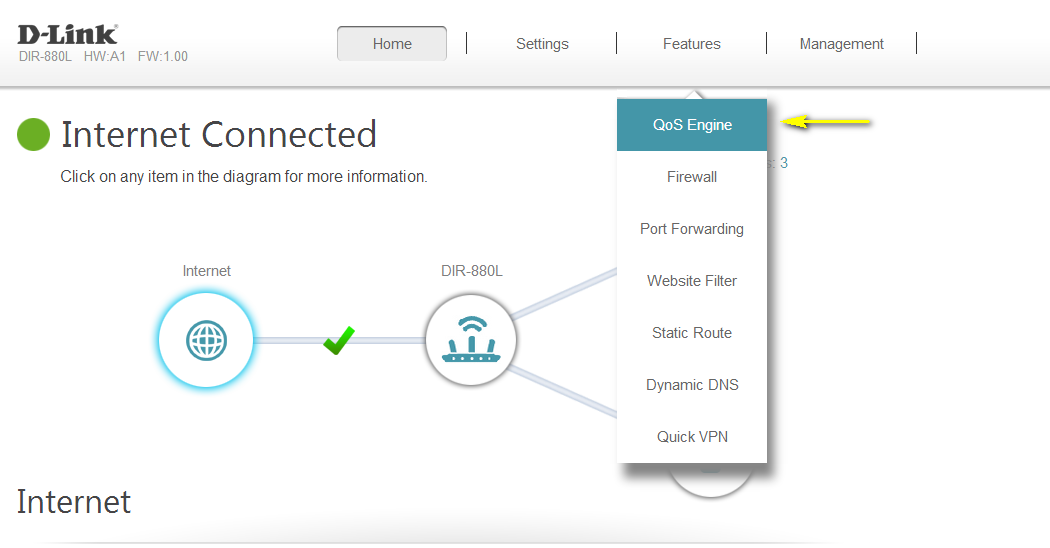Click the DIR-880L router icon
The image size is (1050, 548).
pyautogui.click(x=471, y=340)
